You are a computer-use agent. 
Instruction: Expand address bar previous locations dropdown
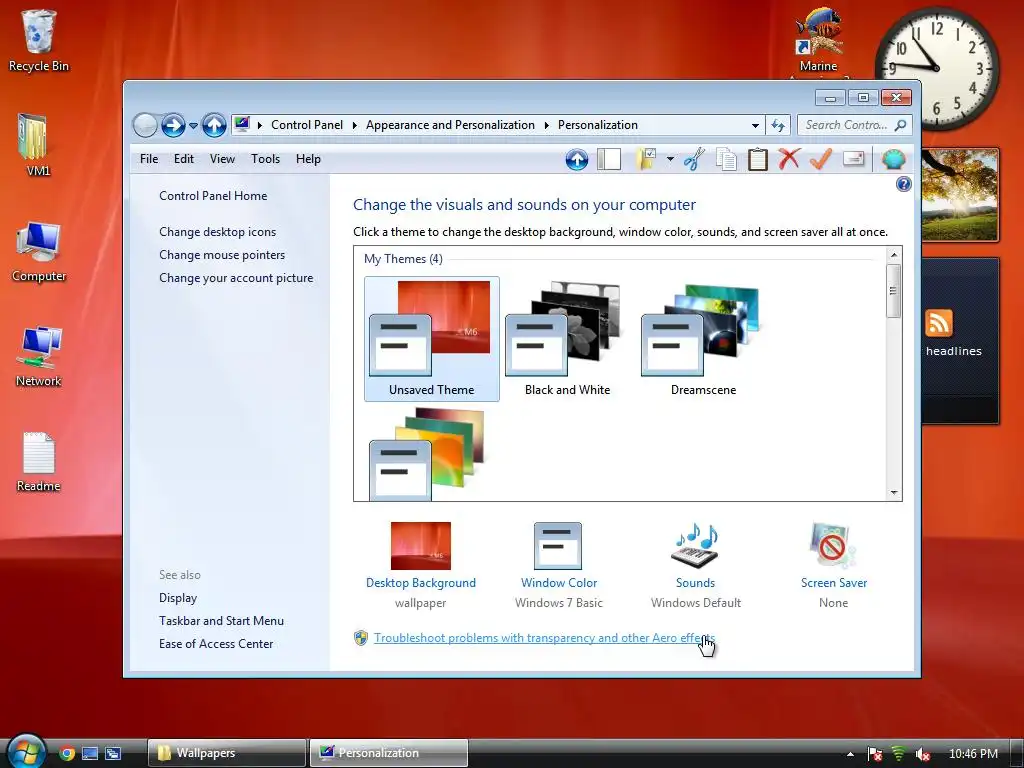[756, 125]
